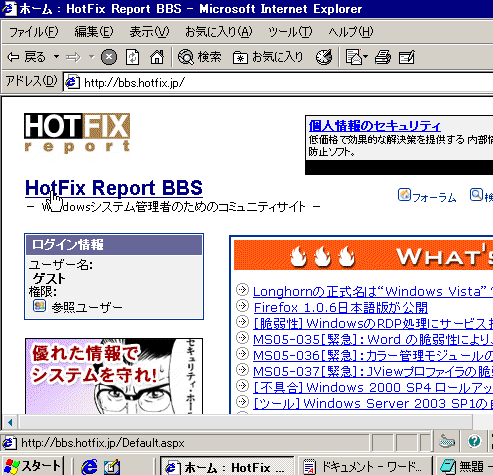Image resolution: width=493 pixels, height=475 pixels.
Task: Open the [ツール] Windows Server 2003 SP1 link
Action: [x=373, y=404]
